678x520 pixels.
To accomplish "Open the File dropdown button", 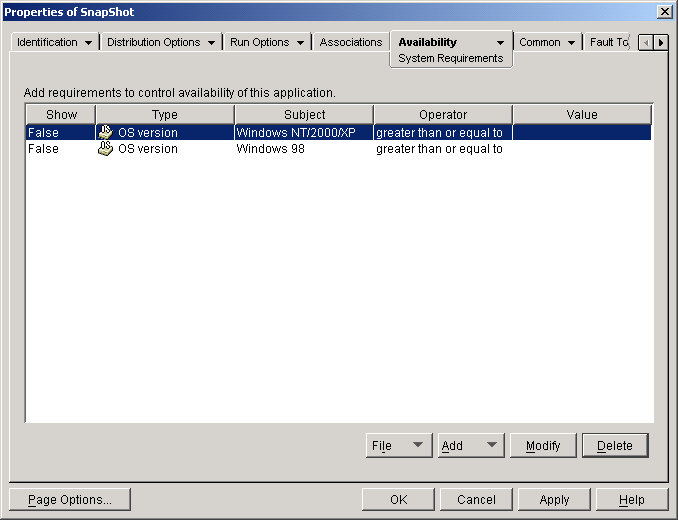I will 399,445.
